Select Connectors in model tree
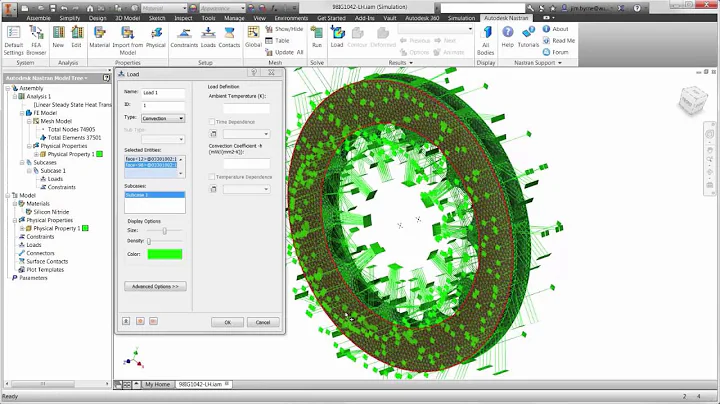720x404 pixels. [x=40, y=253]
